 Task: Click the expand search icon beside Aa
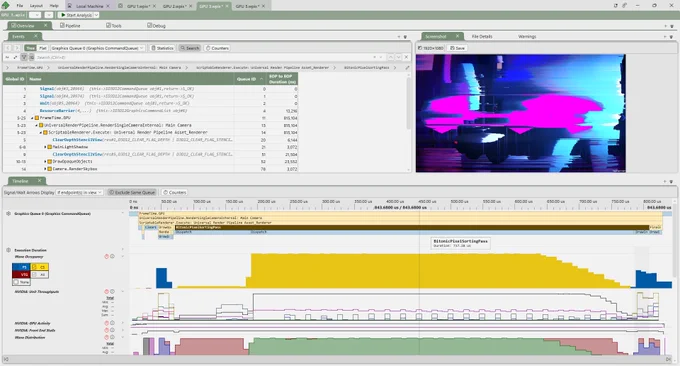[15, 57]
